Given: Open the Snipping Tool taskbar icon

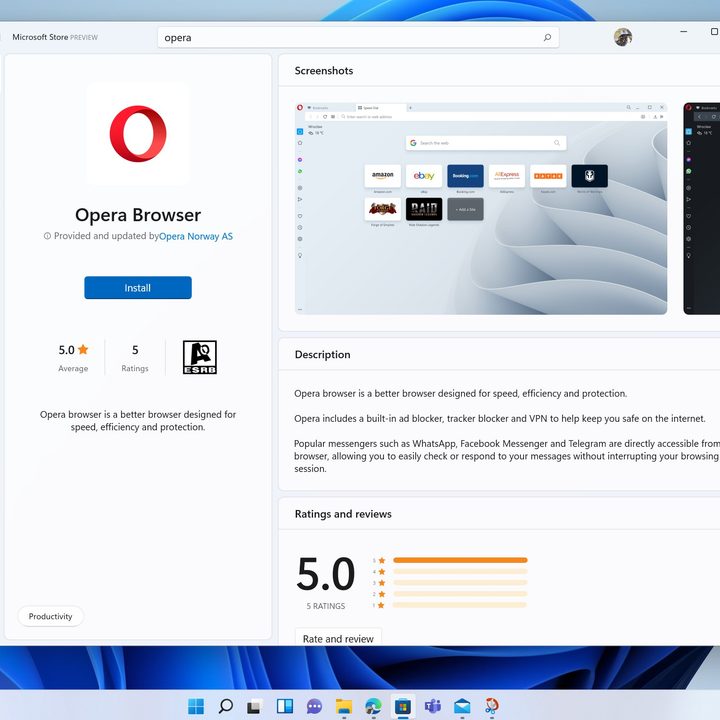Looking at the screenshot, I should (x=492, y=706).
